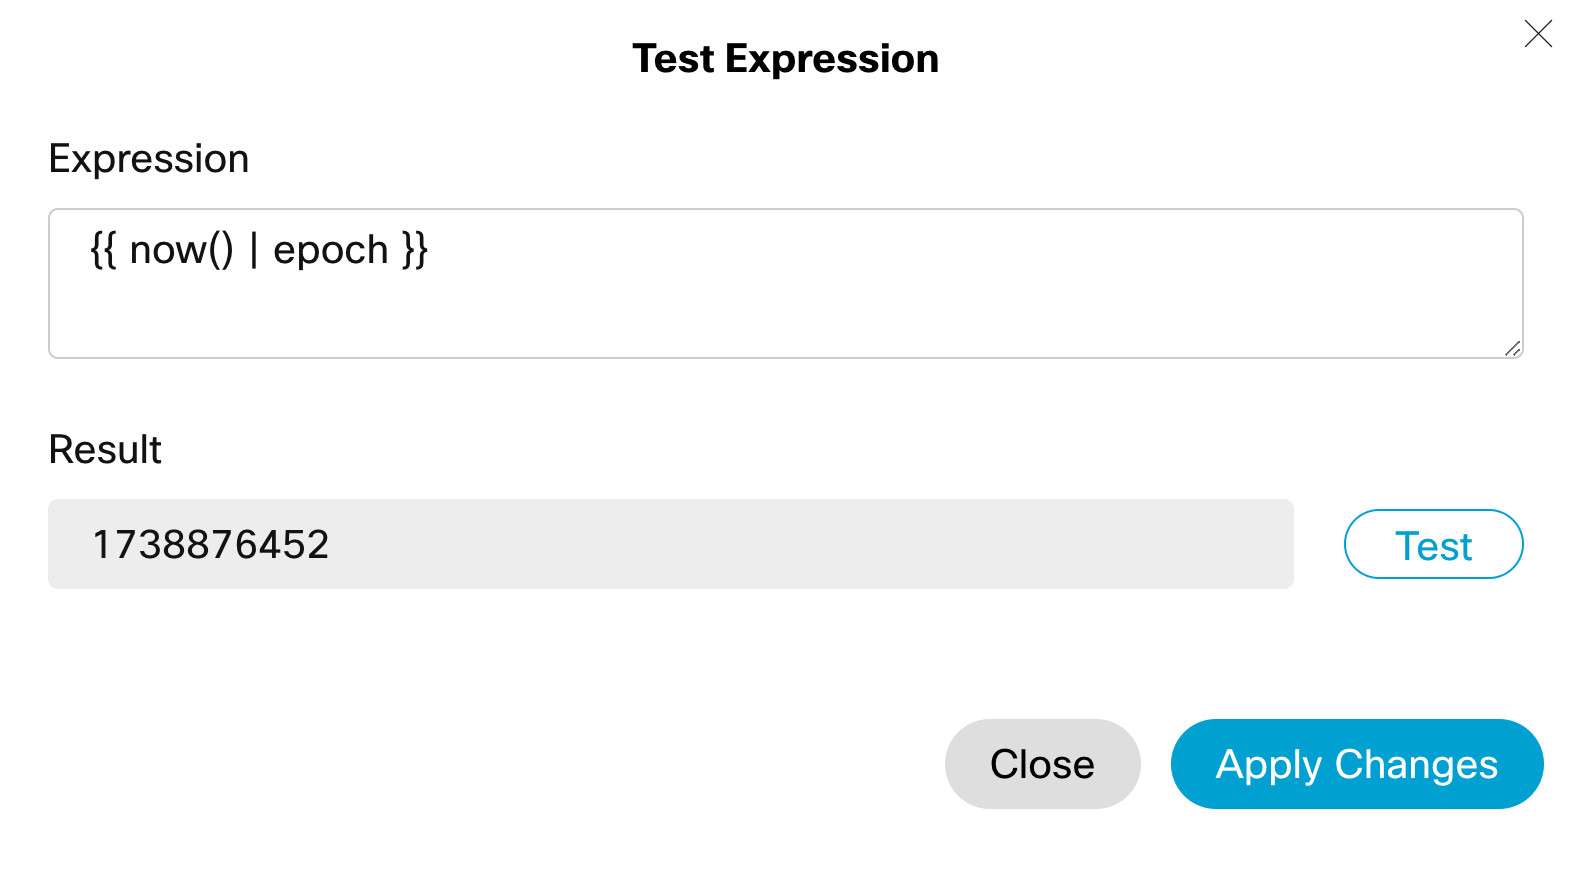The width and height of the screenshot is (1578, 878).
Task: Dismiss the dialog with the X icon
Action: pos(1538,34)
